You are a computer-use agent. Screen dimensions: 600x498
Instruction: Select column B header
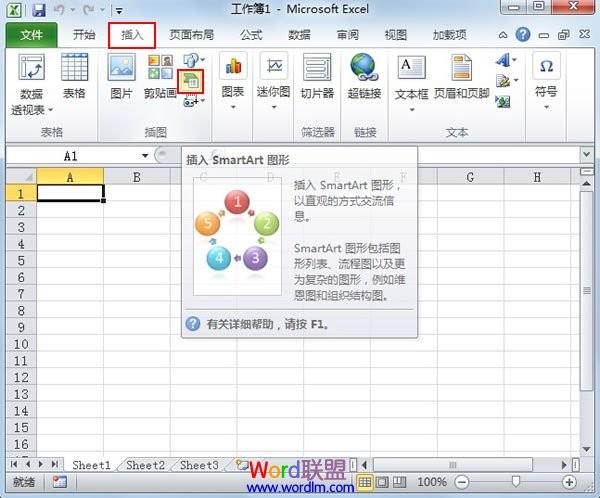tap(137, 177)
